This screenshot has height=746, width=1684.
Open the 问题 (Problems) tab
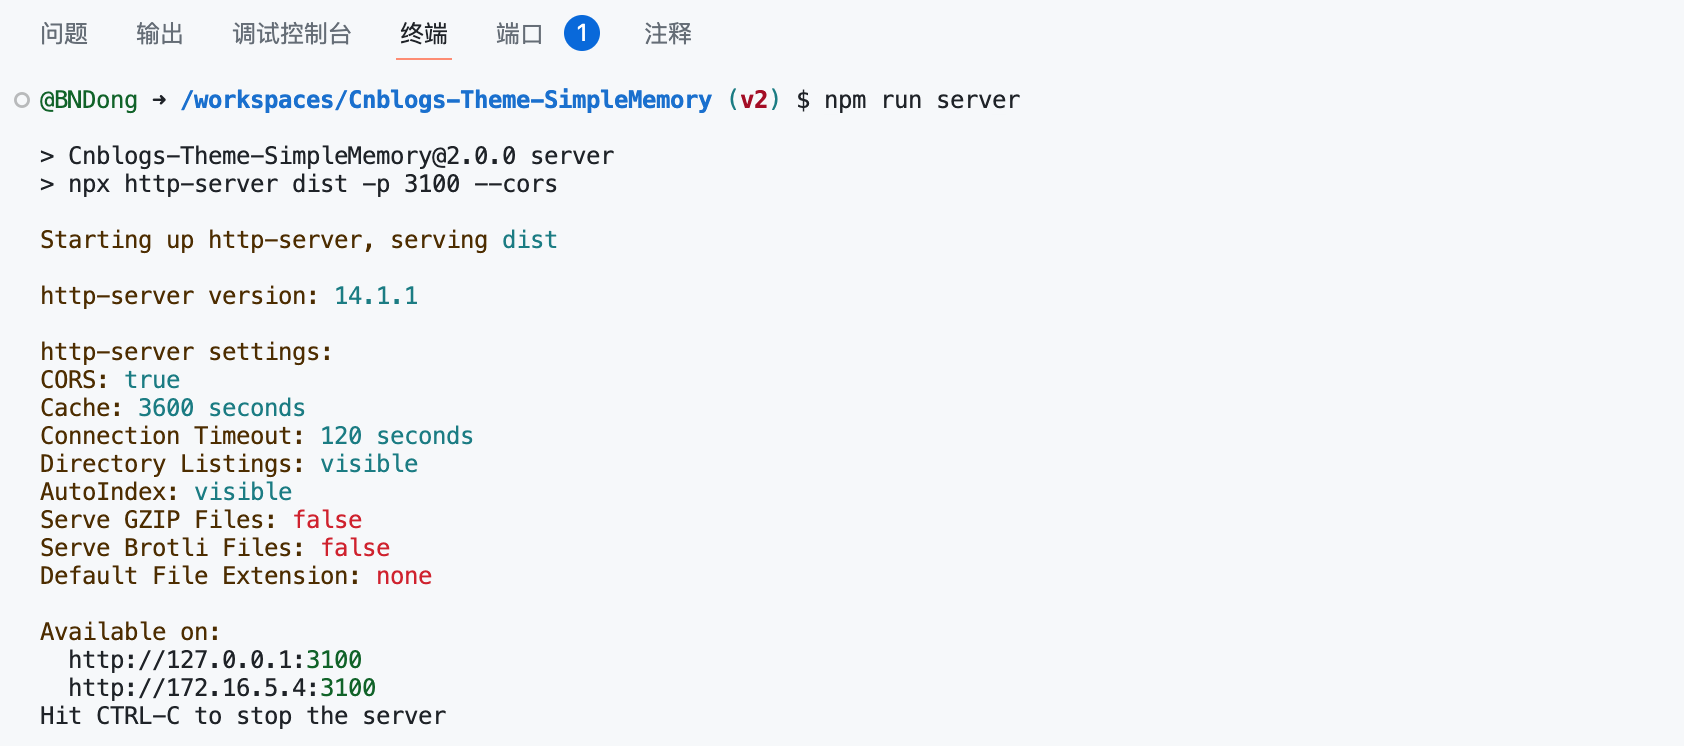click(x=64, y=34)
